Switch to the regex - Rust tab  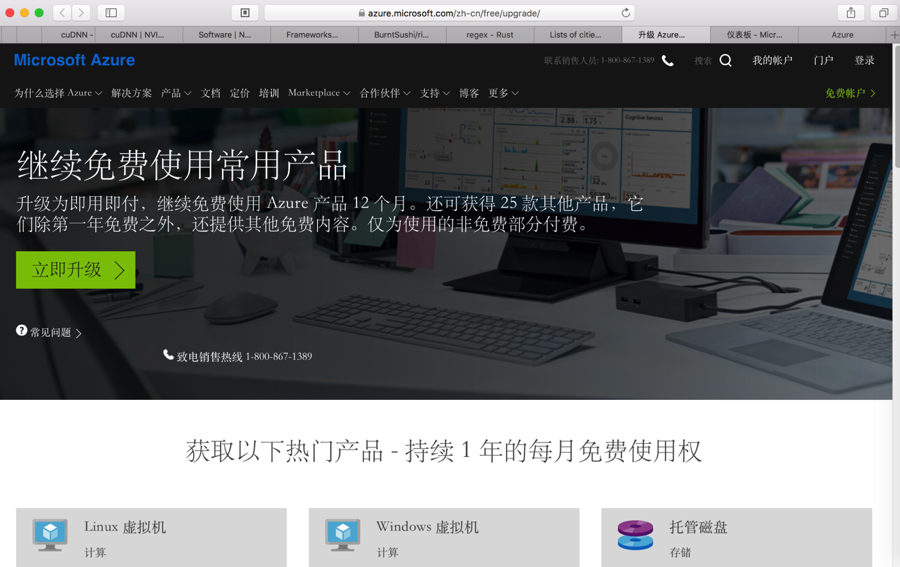coord(490,35)
